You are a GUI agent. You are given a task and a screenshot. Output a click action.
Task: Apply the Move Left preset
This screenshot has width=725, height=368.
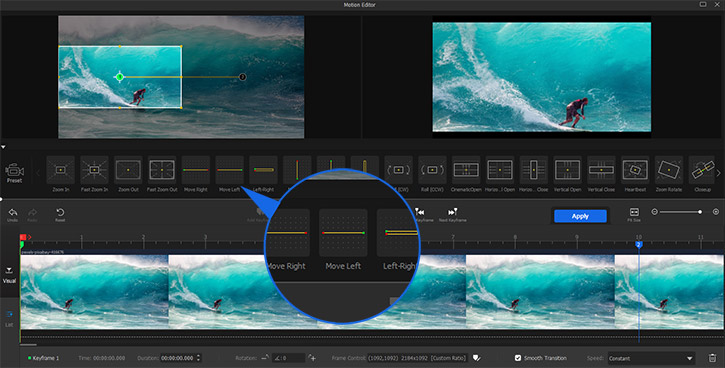coord(230,170)
